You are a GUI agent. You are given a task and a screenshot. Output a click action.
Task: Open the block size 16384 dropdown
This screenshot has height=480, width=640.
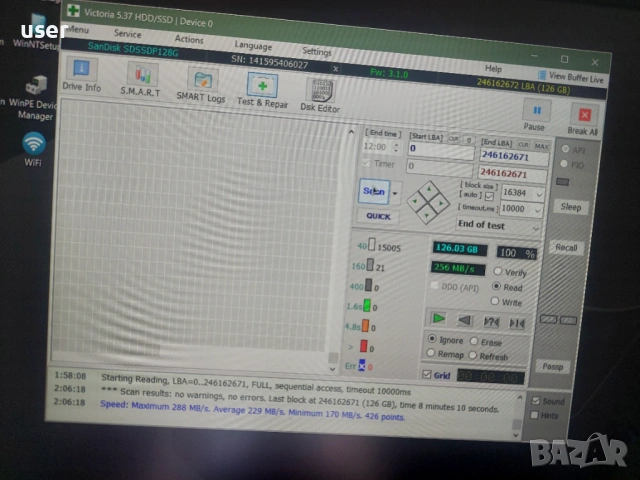click(x=540, y=195)
